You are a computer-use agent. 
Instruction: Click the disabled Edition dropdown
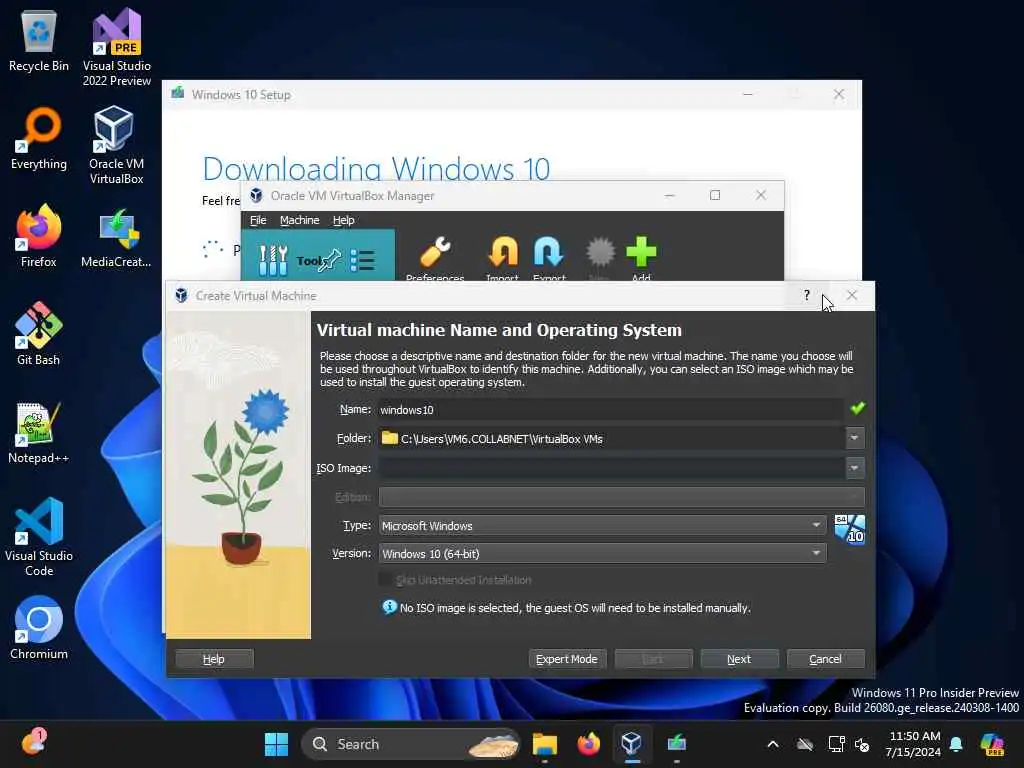[621, 497]
